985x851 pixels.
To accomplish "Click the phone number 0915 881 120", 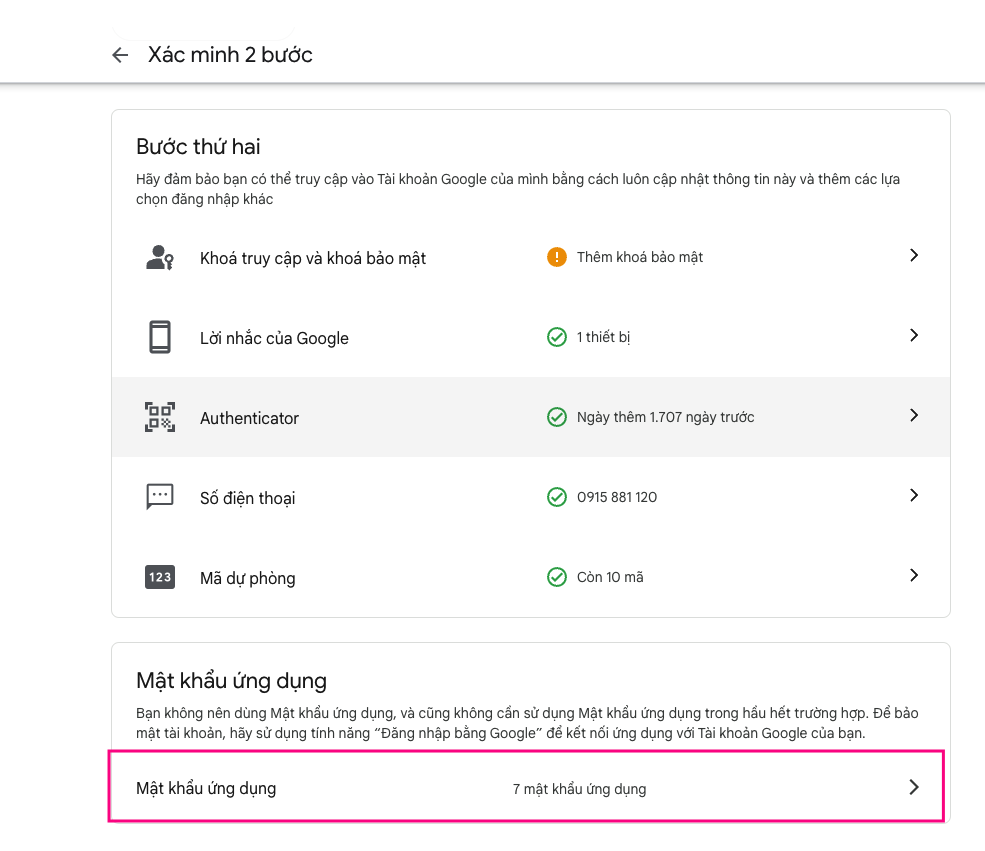I will tap(617, 497).
